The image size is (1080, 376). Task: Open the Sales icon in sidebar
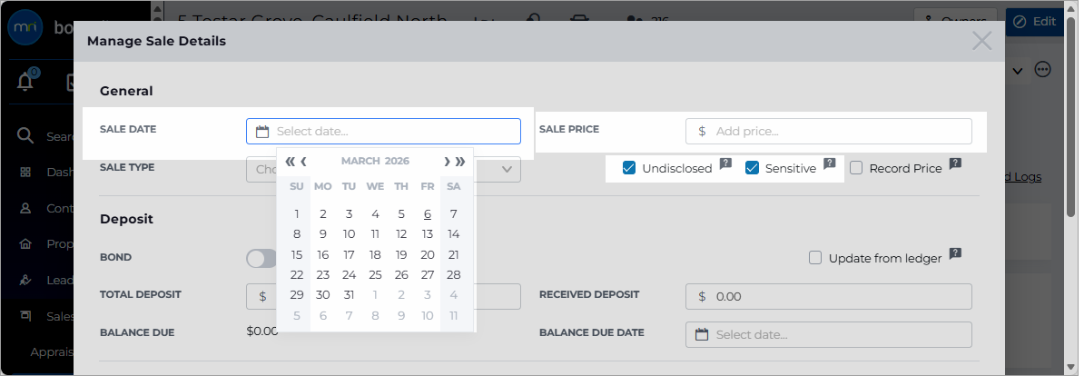pos(25,315)
